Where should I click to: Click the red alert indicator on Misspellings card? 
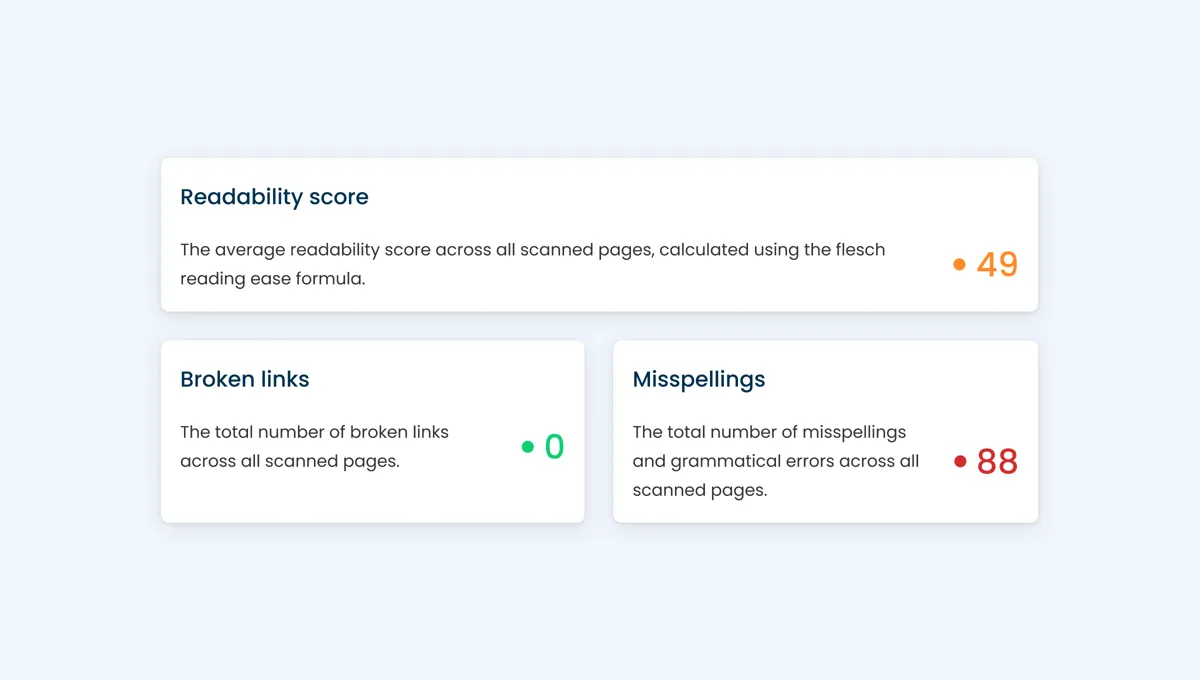pyautogui.click(x=961, y=462)
